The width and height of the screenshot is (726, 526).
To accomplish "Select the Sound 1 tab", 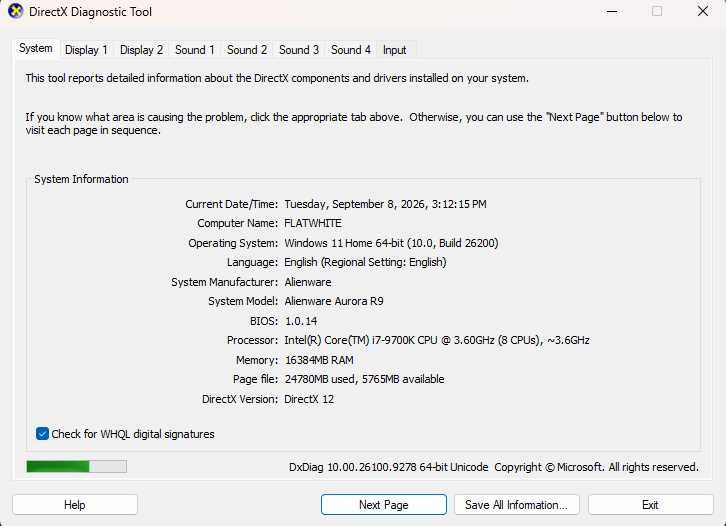I will [194, 50].
